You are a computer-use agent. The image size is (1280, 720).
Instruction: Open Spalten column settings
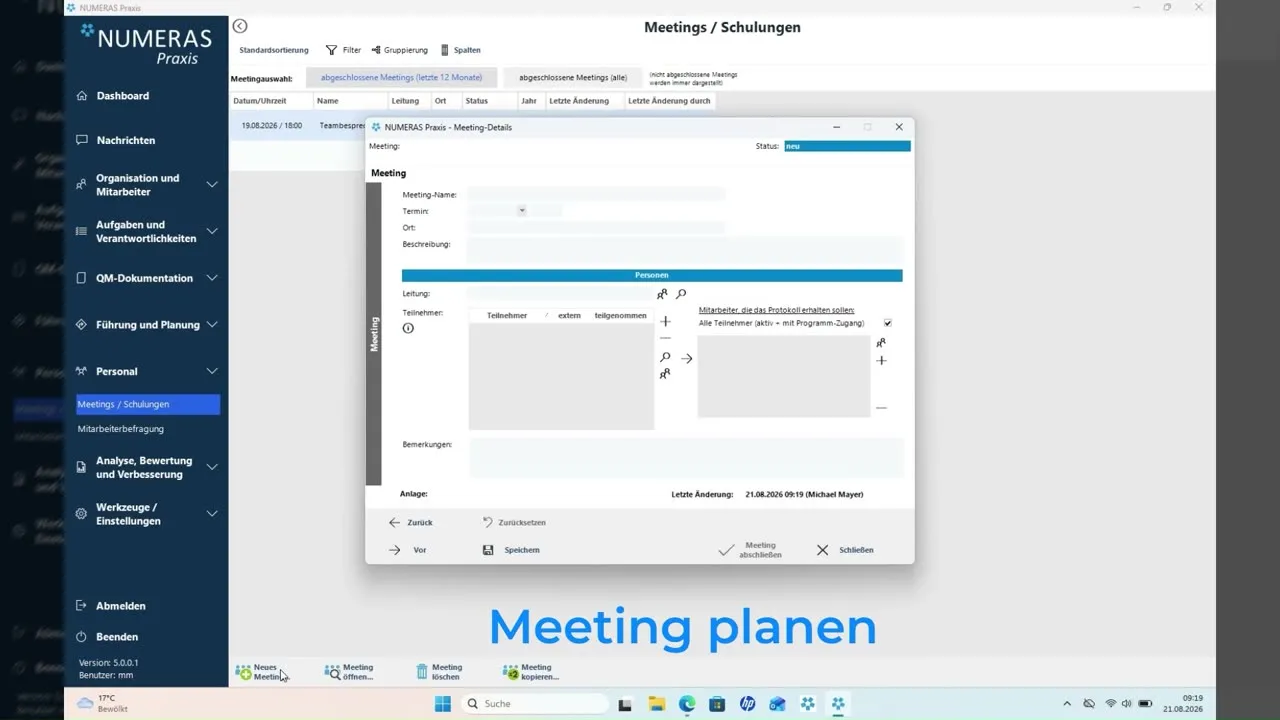(460, 50)
